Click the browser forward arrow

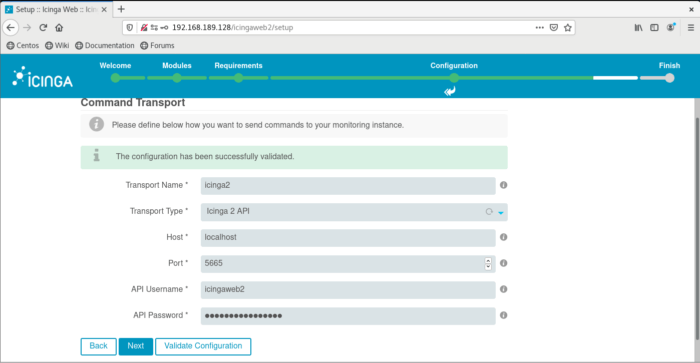pos(27,28)
